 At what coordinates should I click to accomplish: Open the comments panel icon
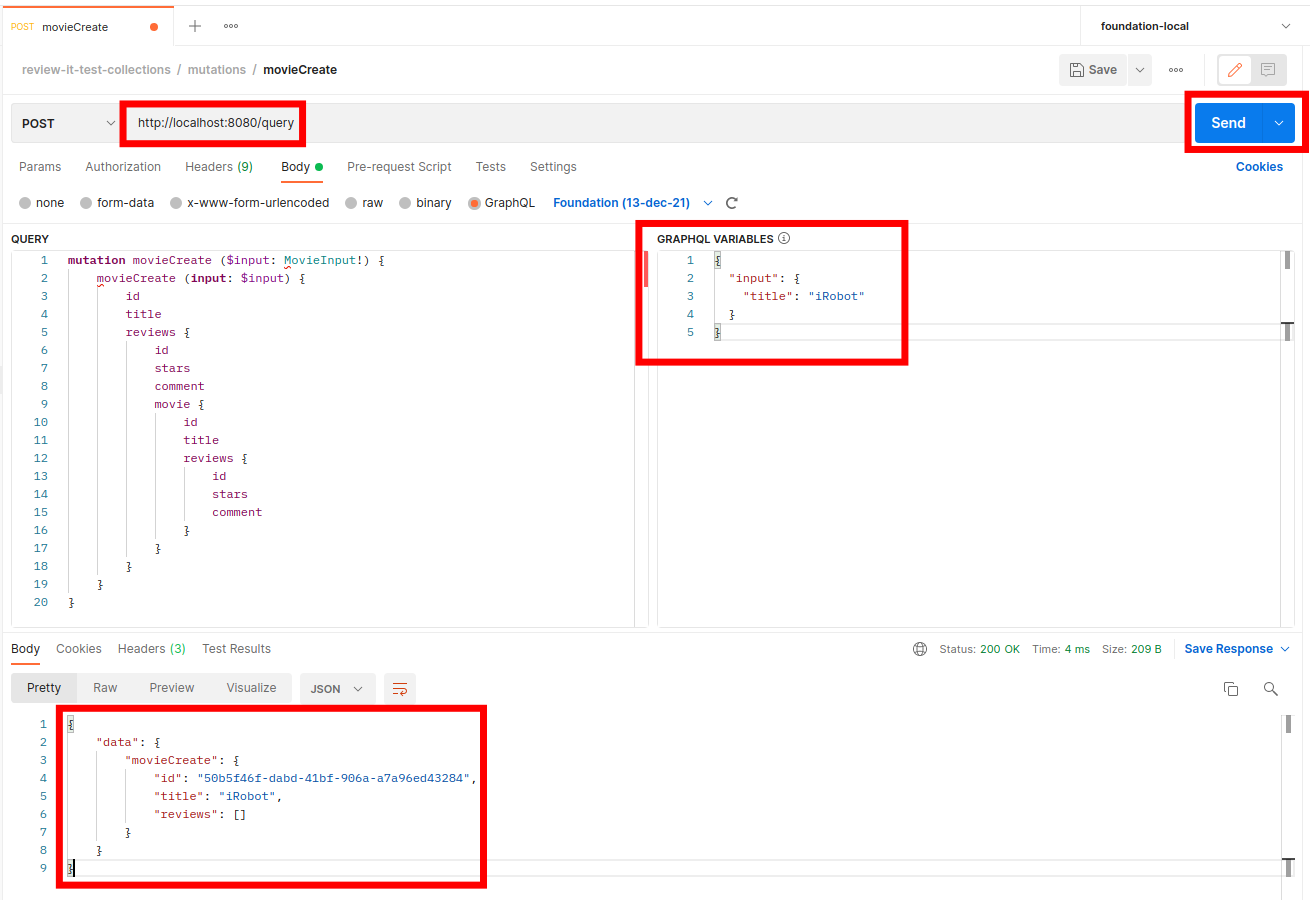[1268, 70]
